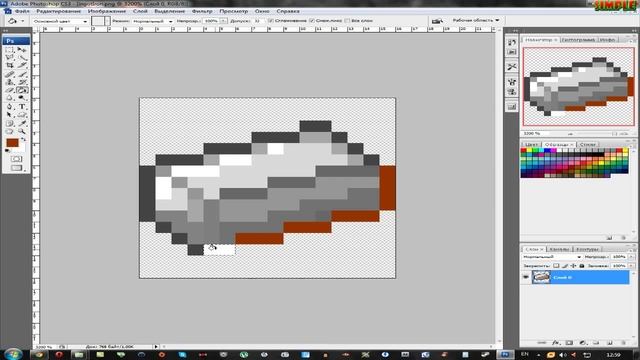Hide the Слой 0 layer visibility
Screen dimensions: 640x360
tap(526, 277)
